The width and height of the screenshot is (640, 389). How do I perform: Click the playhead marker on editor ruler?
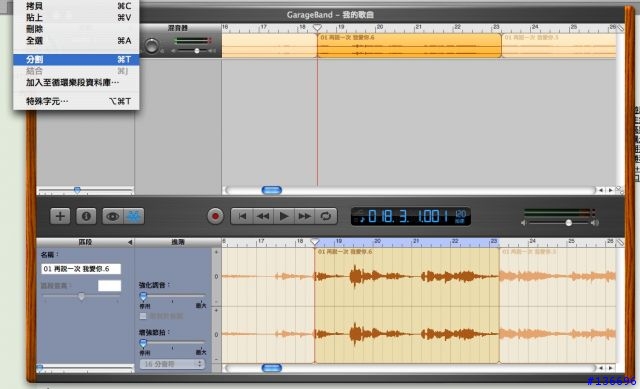315,242
